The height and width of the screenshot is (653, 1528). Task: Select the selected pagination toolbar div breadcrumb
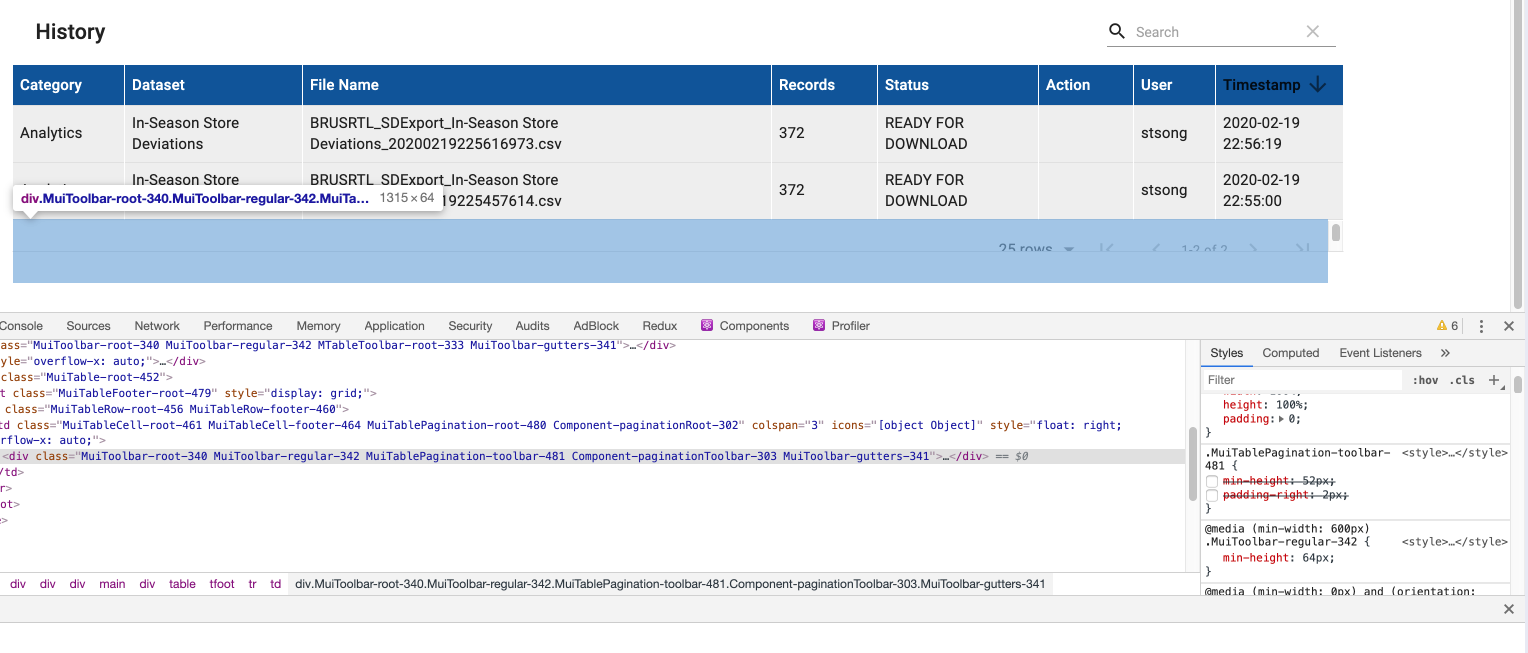tap(670, 584)
